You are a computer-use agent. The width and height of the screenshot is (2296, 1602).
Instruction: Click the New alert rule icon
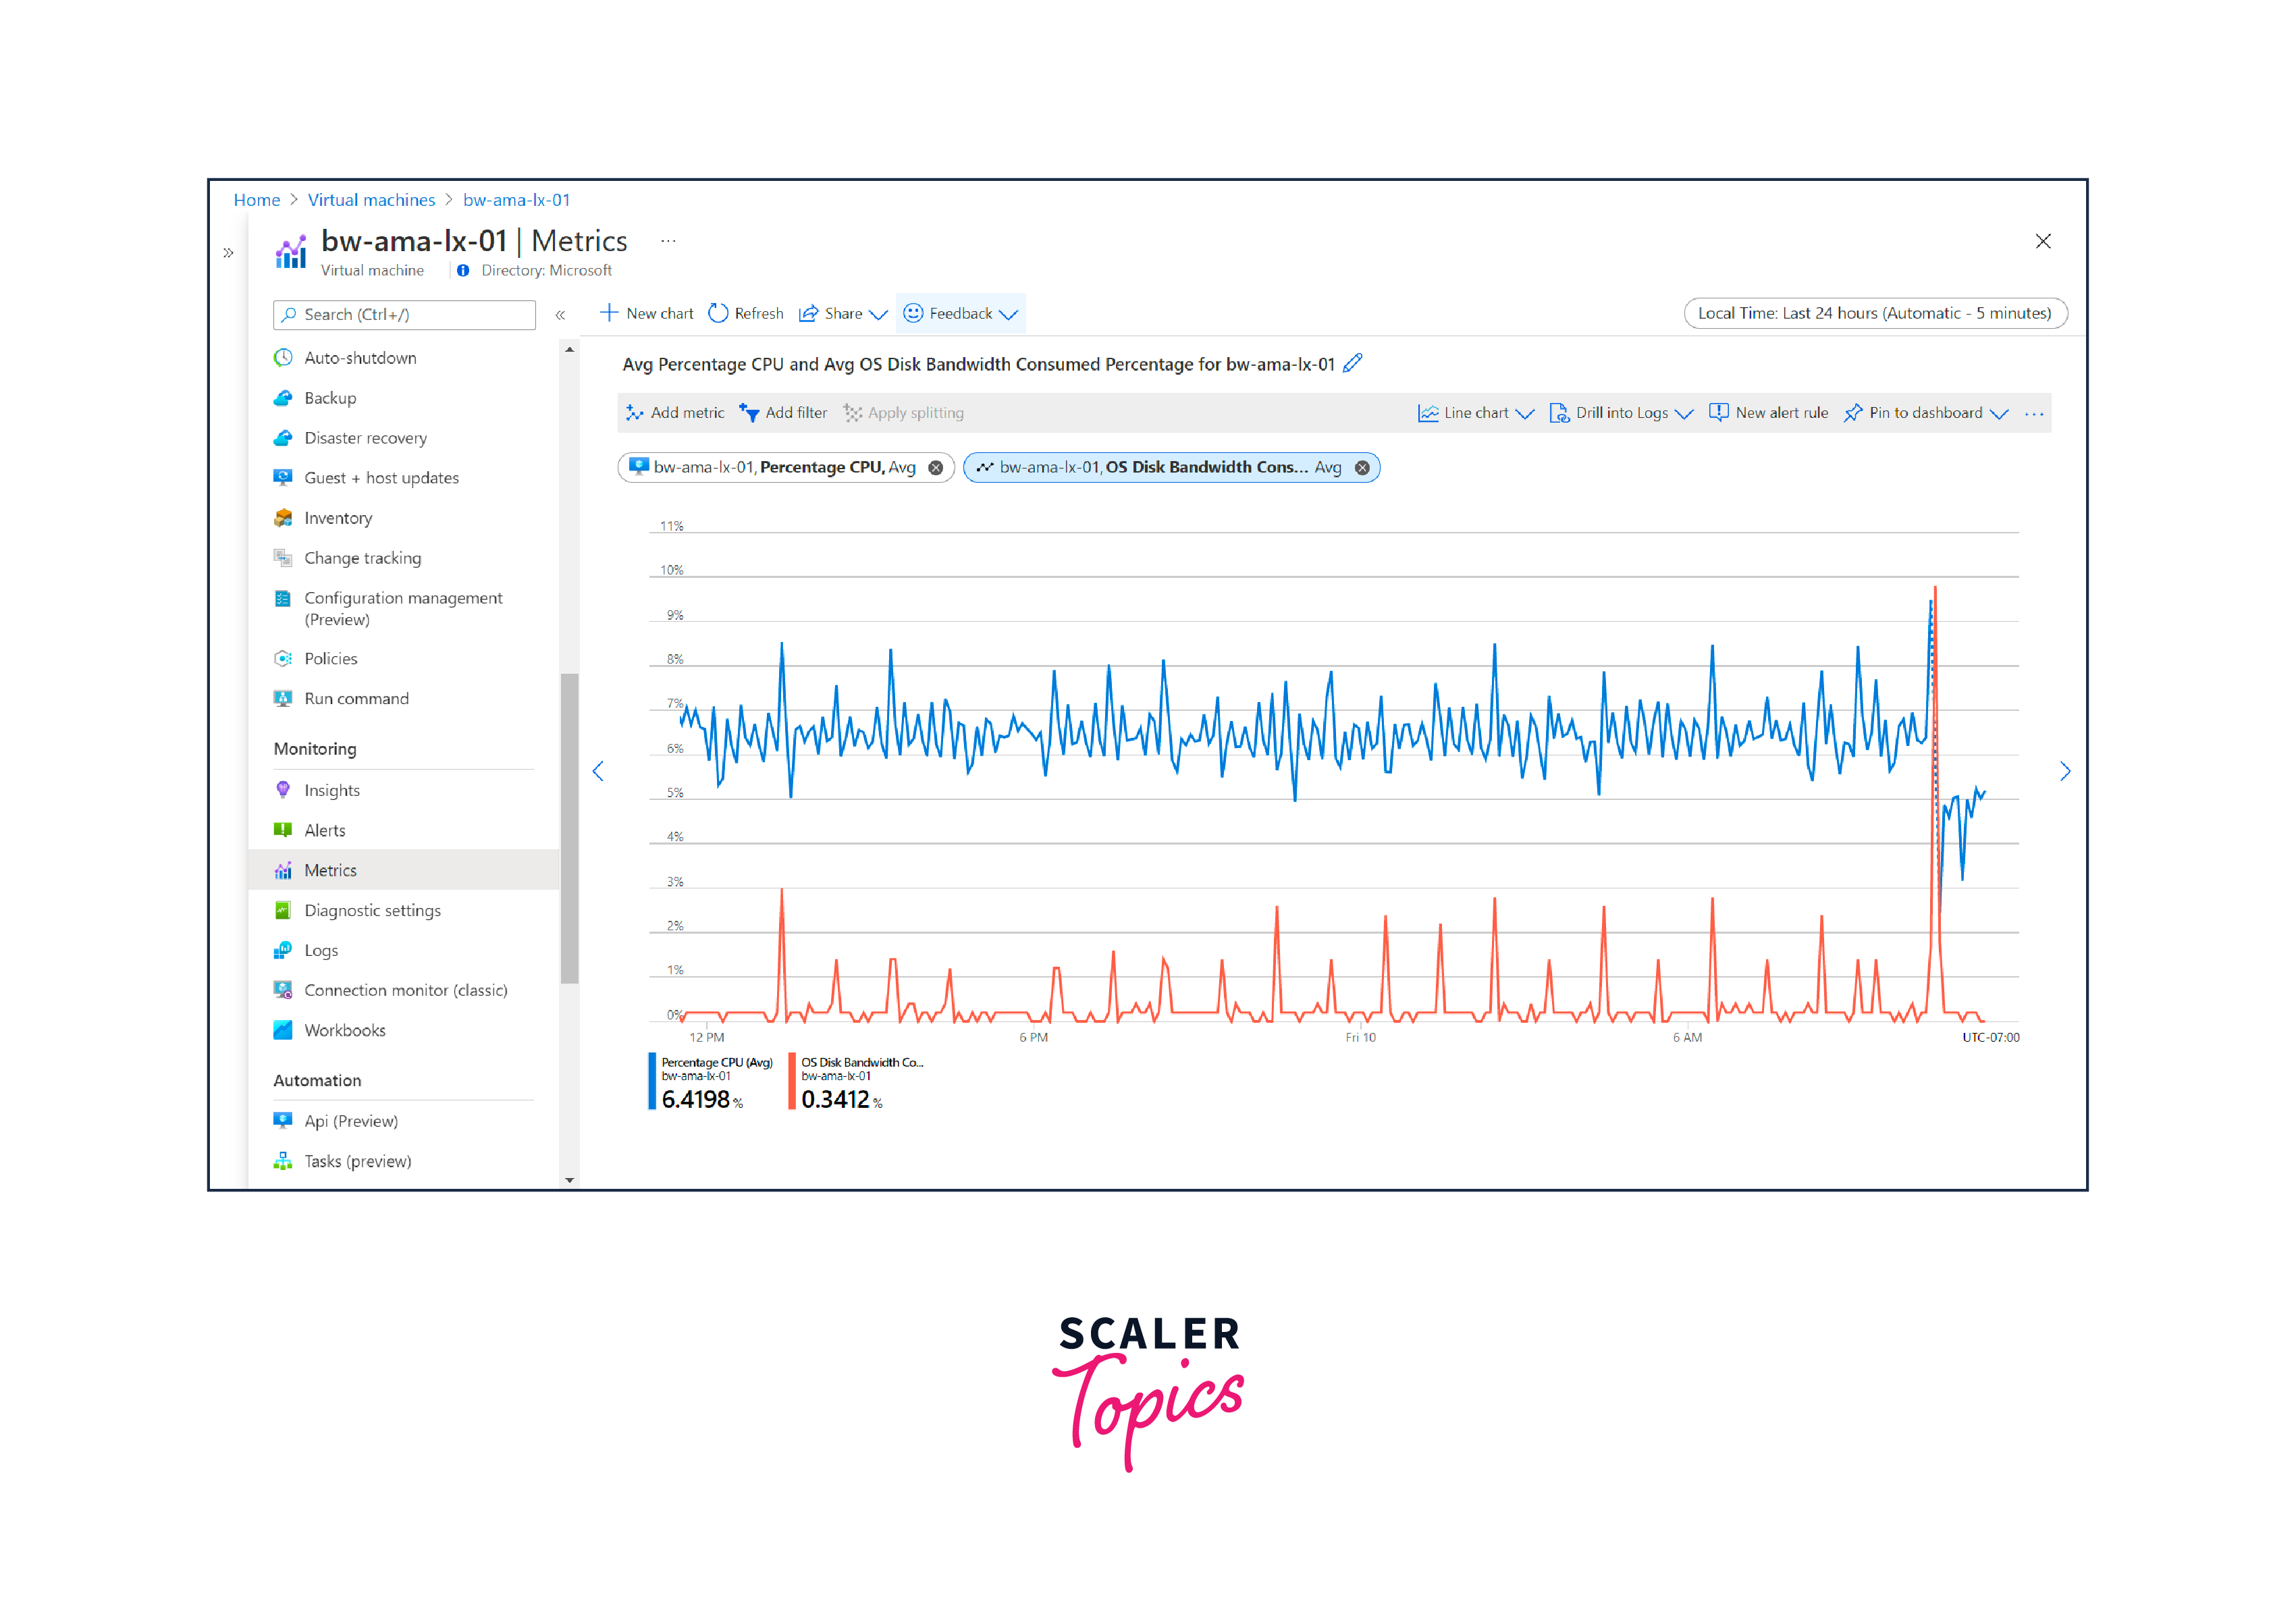[x=1718, y=413]
